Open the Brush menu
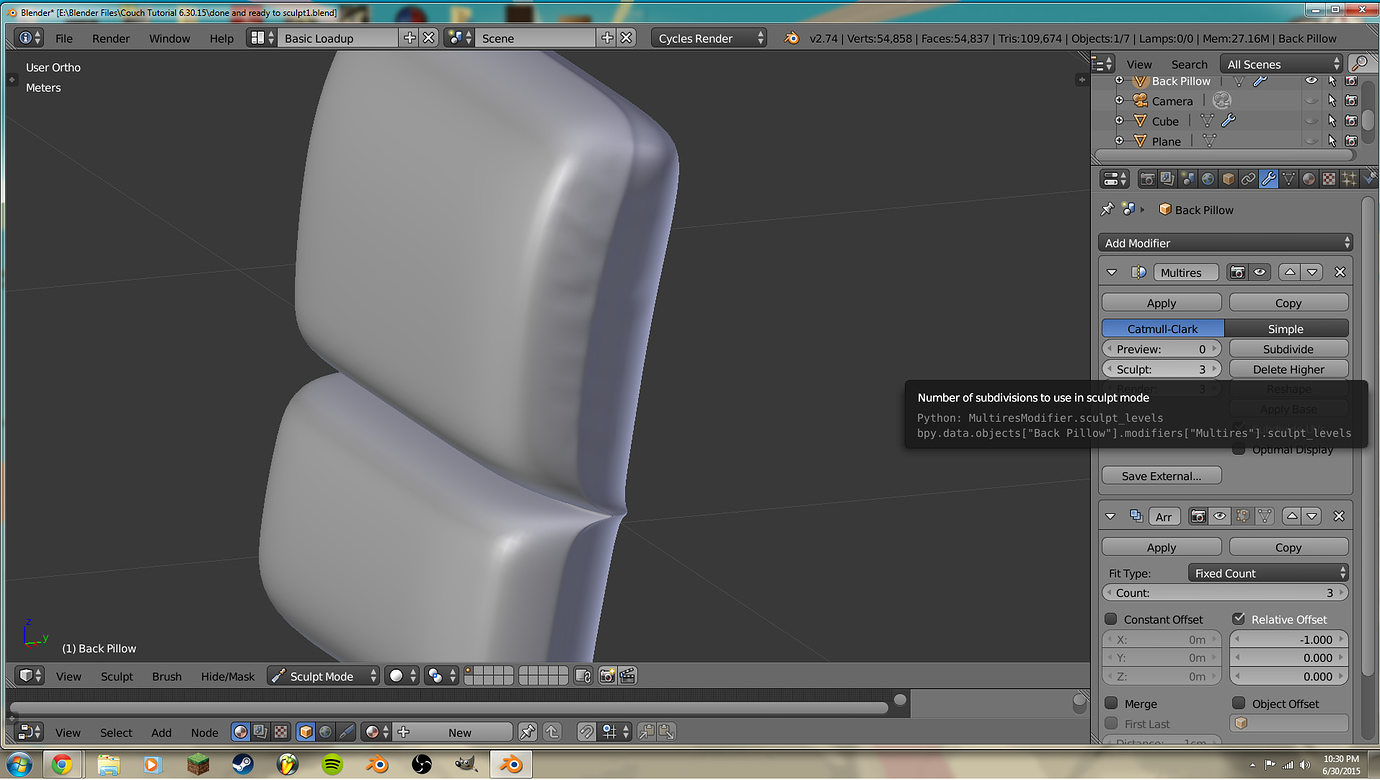The height and width of the screenshot is (780, 1380). (167, 676)
